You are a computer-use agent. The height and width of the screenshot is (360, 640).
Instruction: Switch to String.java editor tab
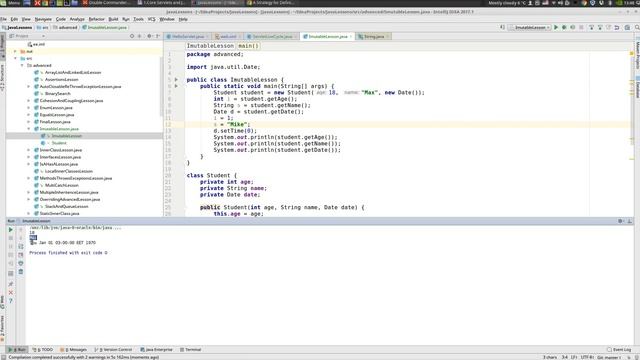373,36
